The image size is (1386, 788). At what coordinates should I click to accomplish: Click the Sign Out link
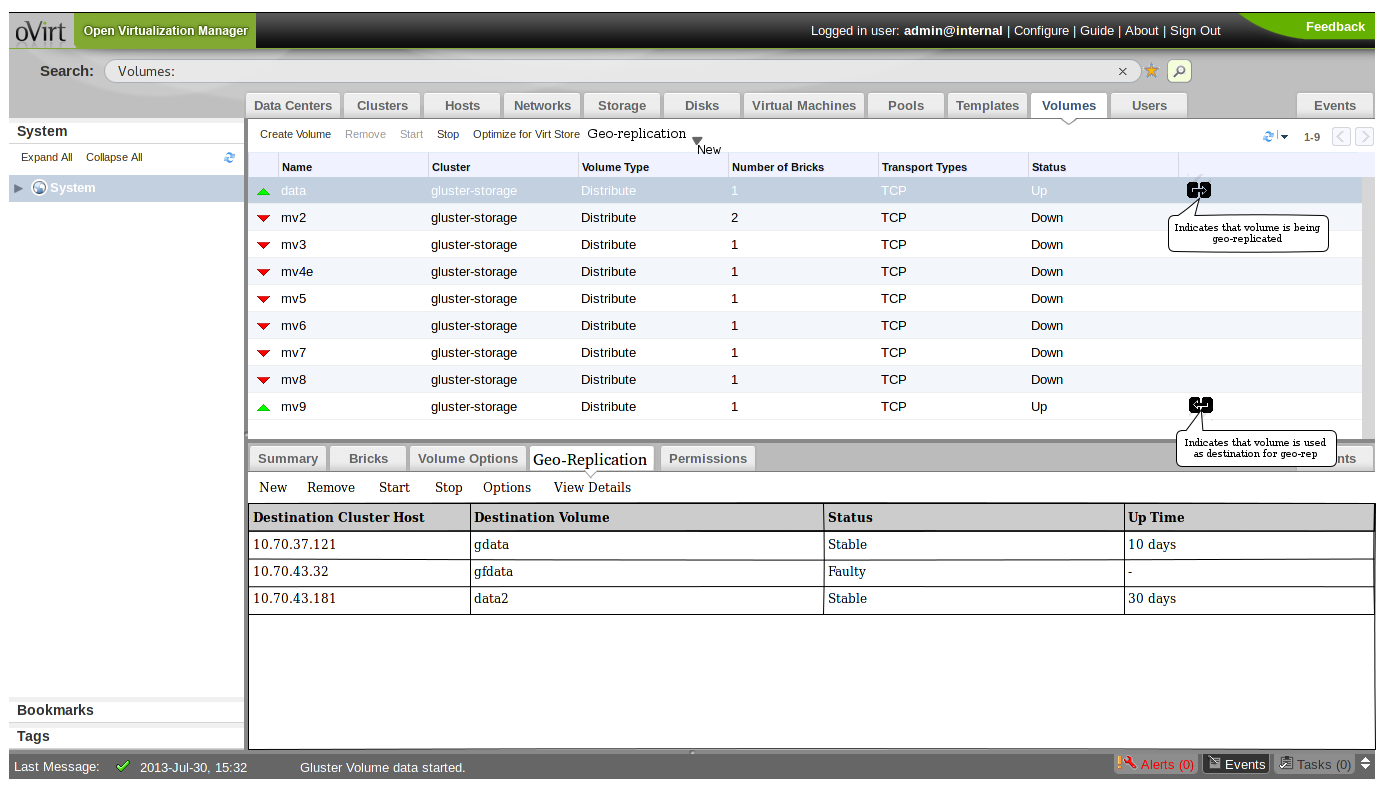tap(1195, 30)
